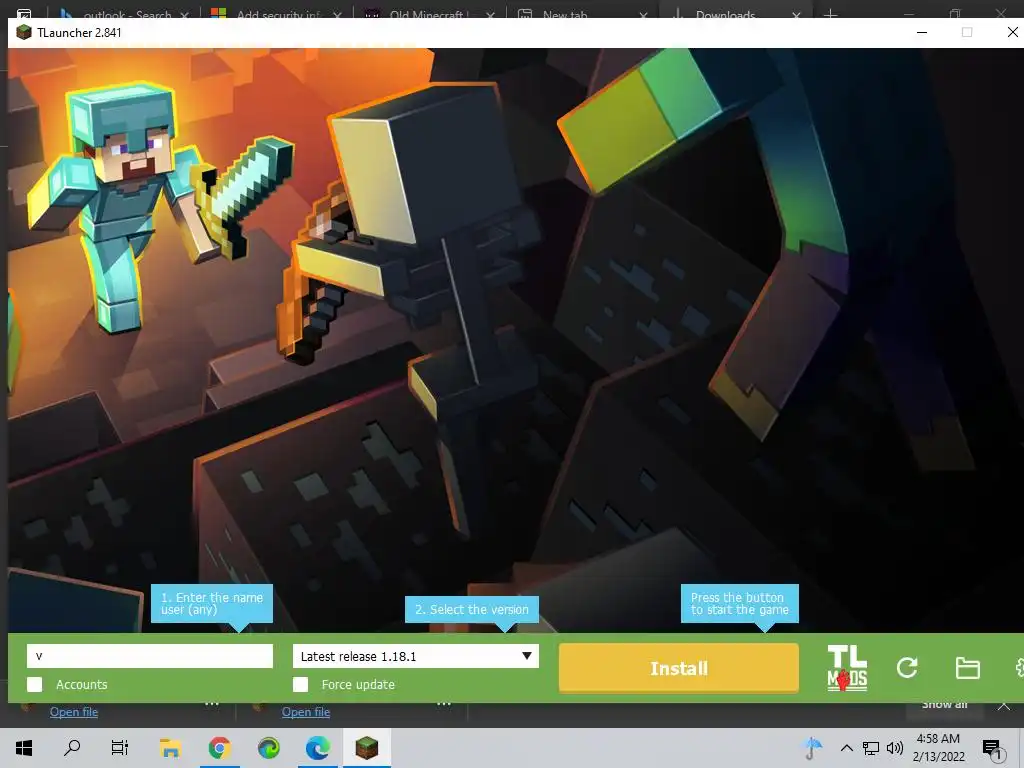Switch to Old Minecraft browser tab
Image resolution: width=1024 pixels, height=768 pixels.
(428, 13)
